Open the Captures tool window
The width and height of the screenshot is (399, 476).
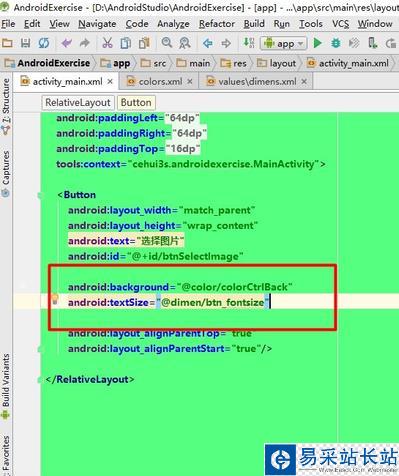click(x=6, y=173)
